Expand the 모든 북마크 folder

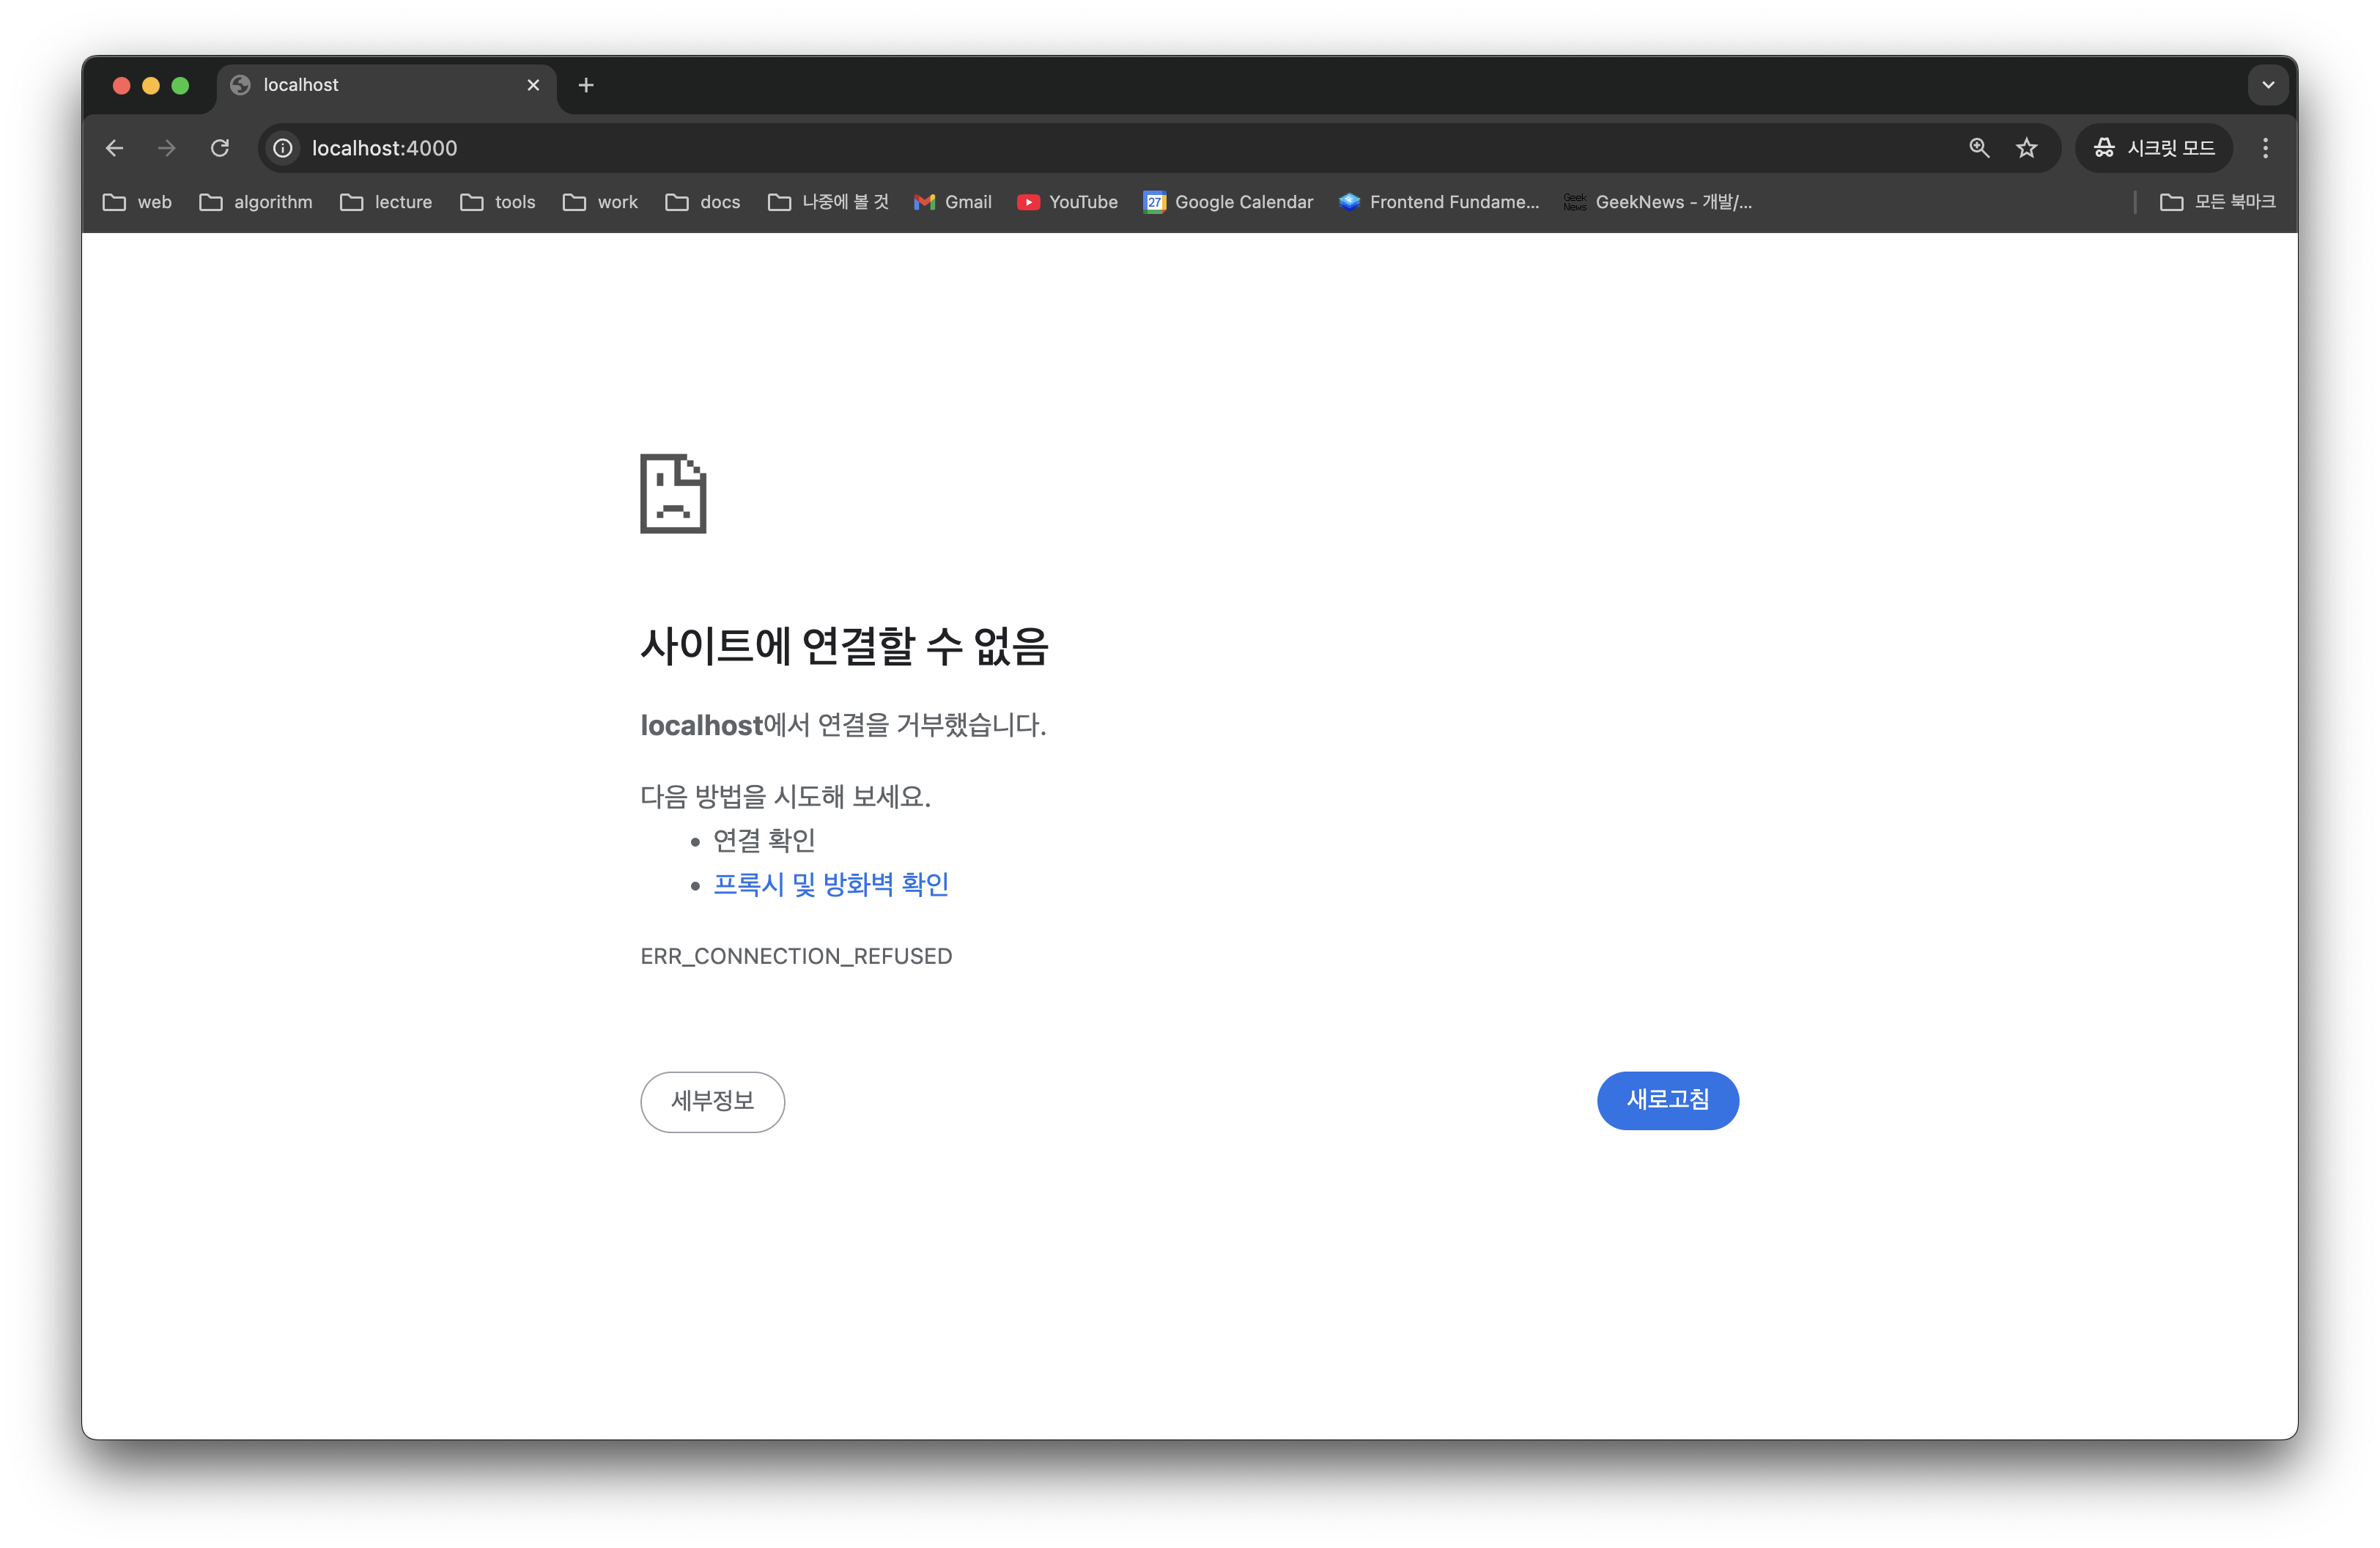pos(2217,202)
